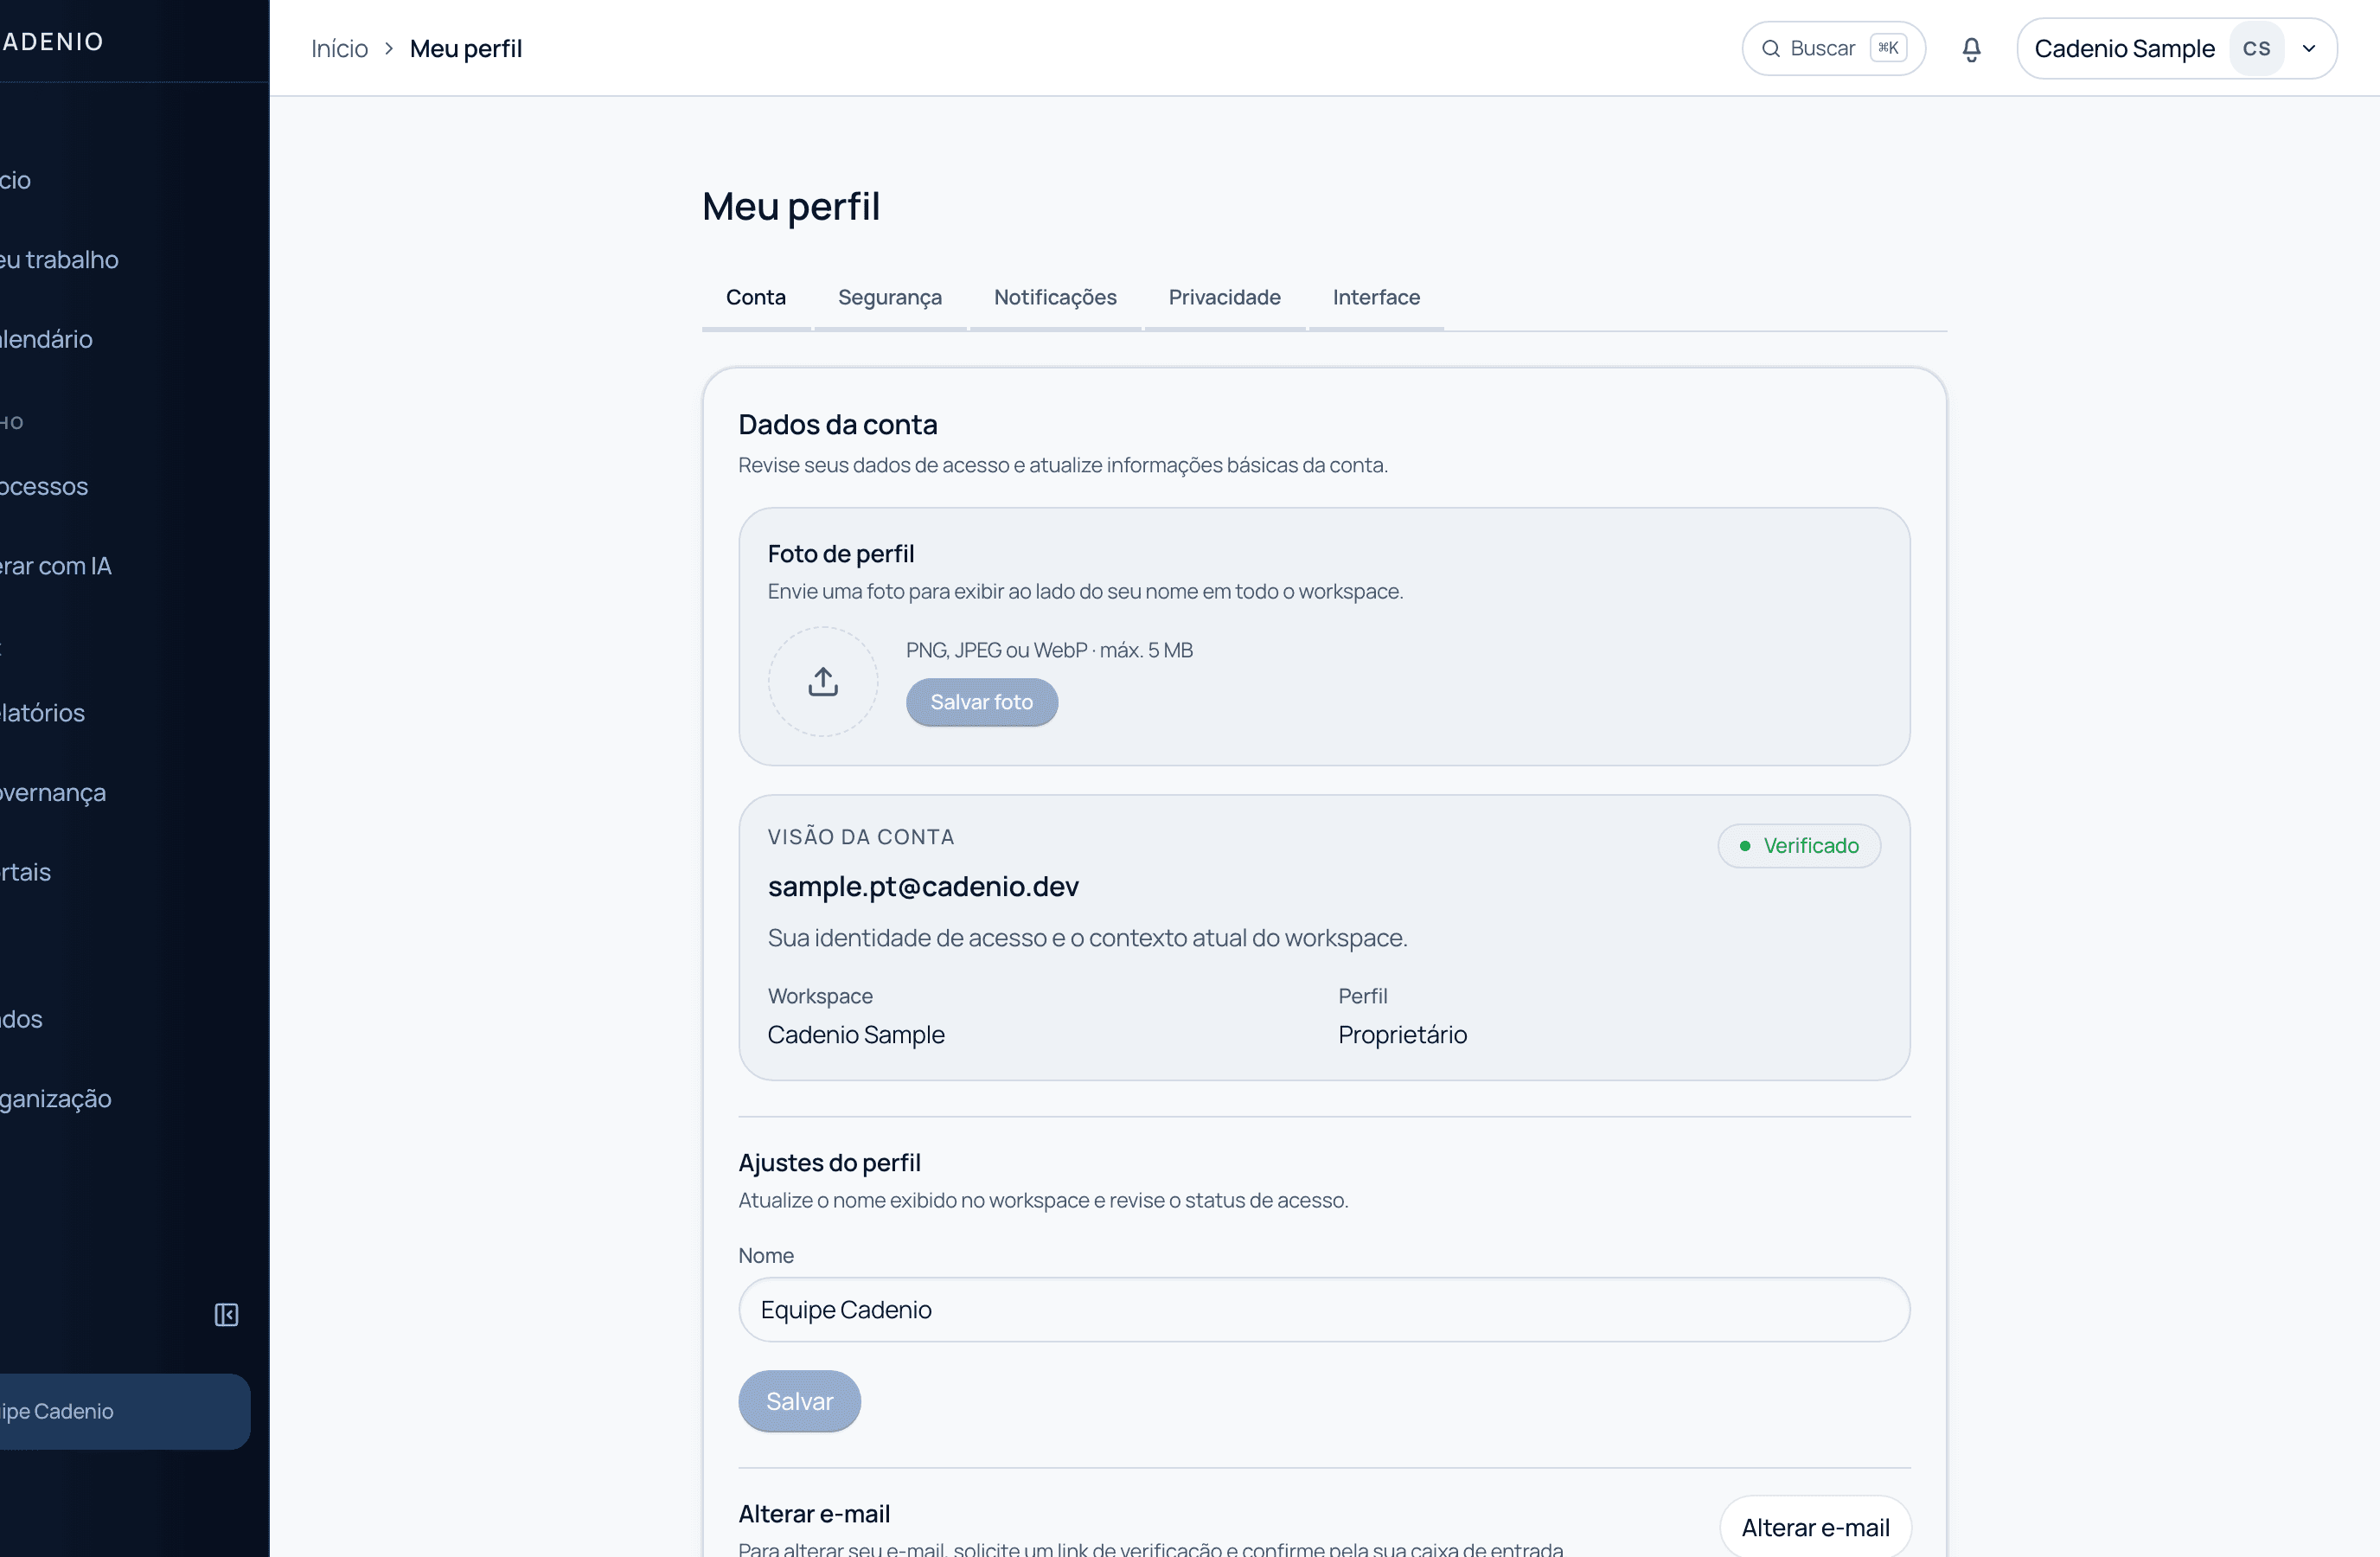Image resolution: width=2380 pixels, height=1557 pixels.
Task: Click the Ajustes do perfil heading
Action: coord(829,1163)
